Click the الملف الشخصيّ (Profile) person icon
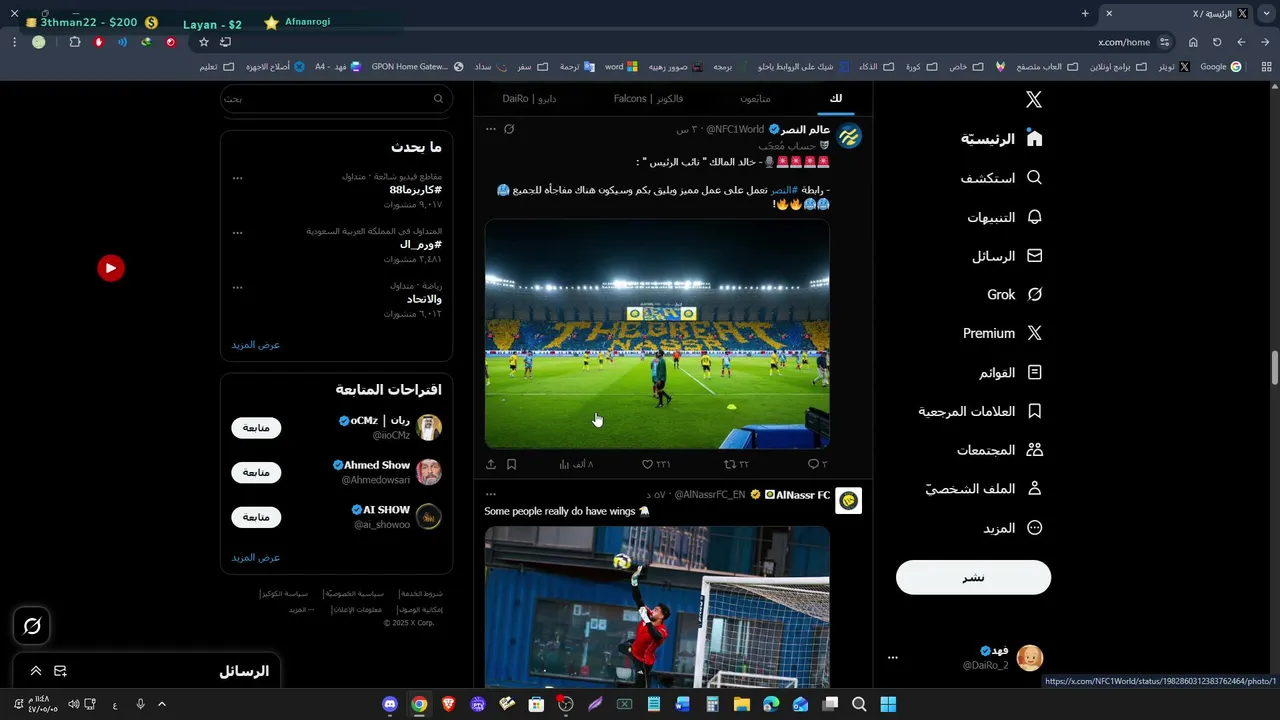 [x=1035, y=488]
